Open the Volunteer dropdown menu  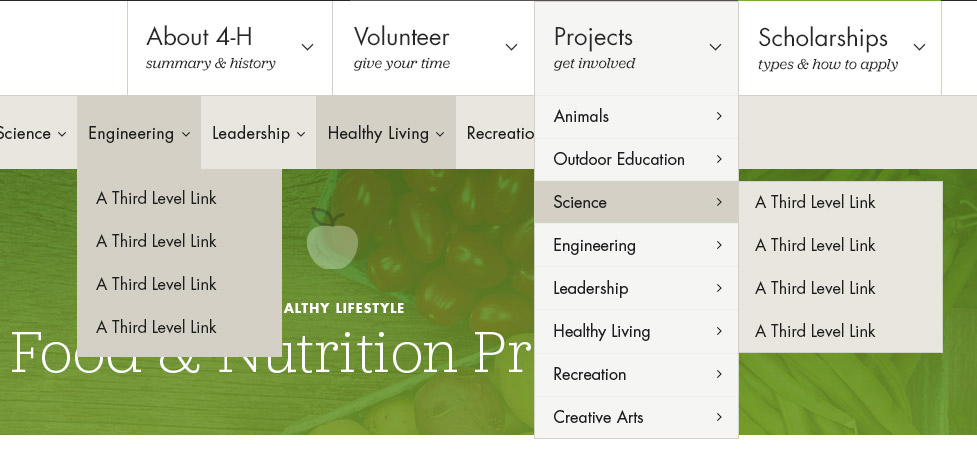(512, 47)
